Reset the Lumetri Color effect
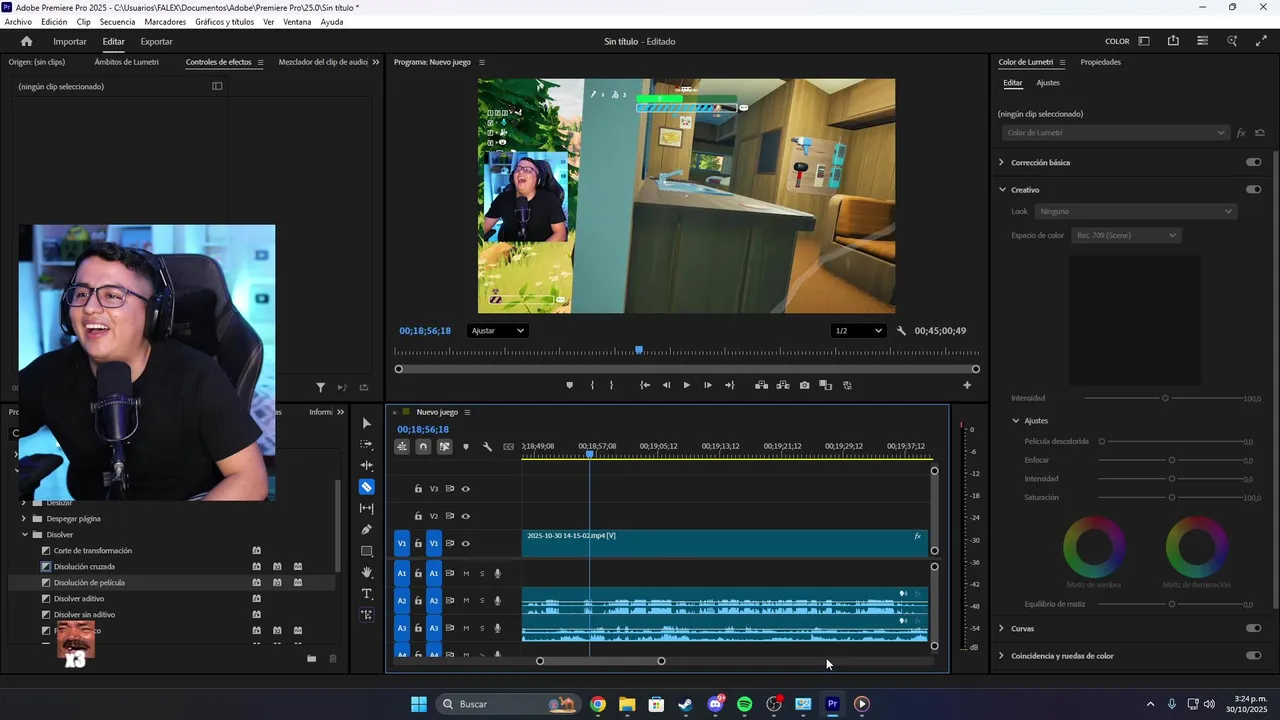The image size is (1280, 720). [1260, 133]
